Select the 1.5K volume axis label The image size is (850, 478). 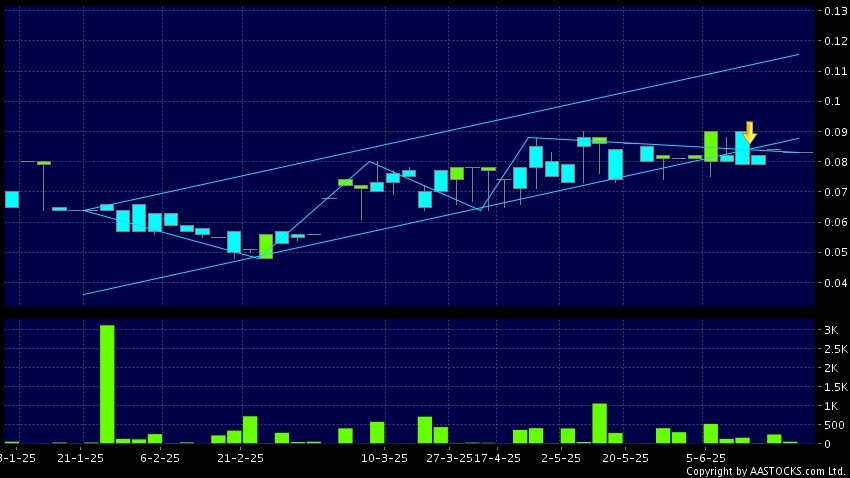836,387
